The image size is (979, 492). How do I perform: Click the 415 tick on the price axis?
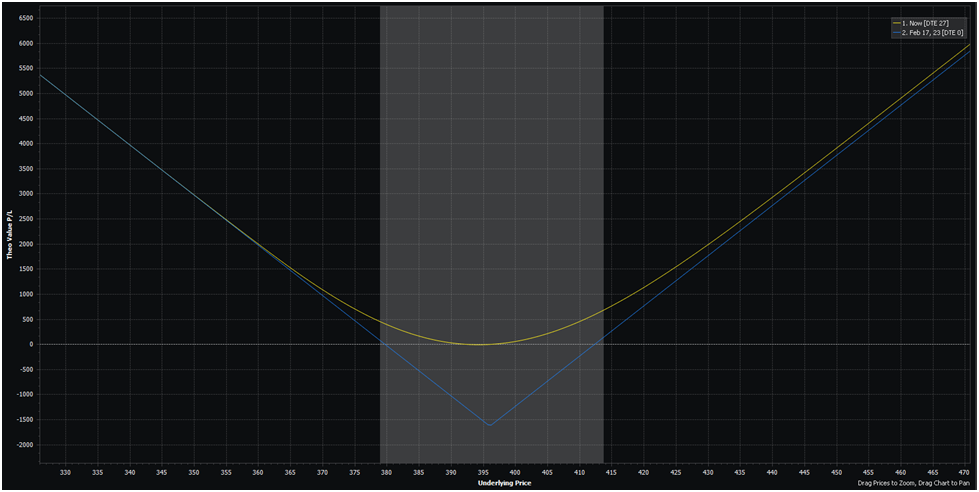611,472
